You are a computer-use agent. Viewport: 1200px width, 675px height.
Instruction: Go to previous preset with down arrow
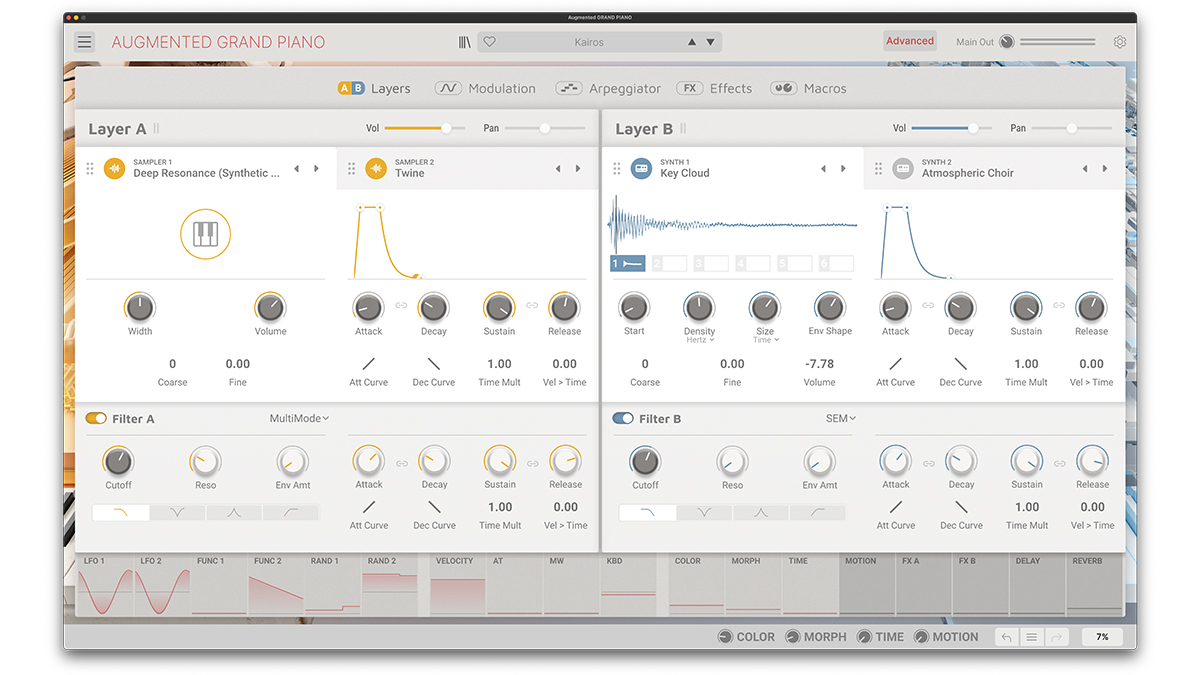710,42
